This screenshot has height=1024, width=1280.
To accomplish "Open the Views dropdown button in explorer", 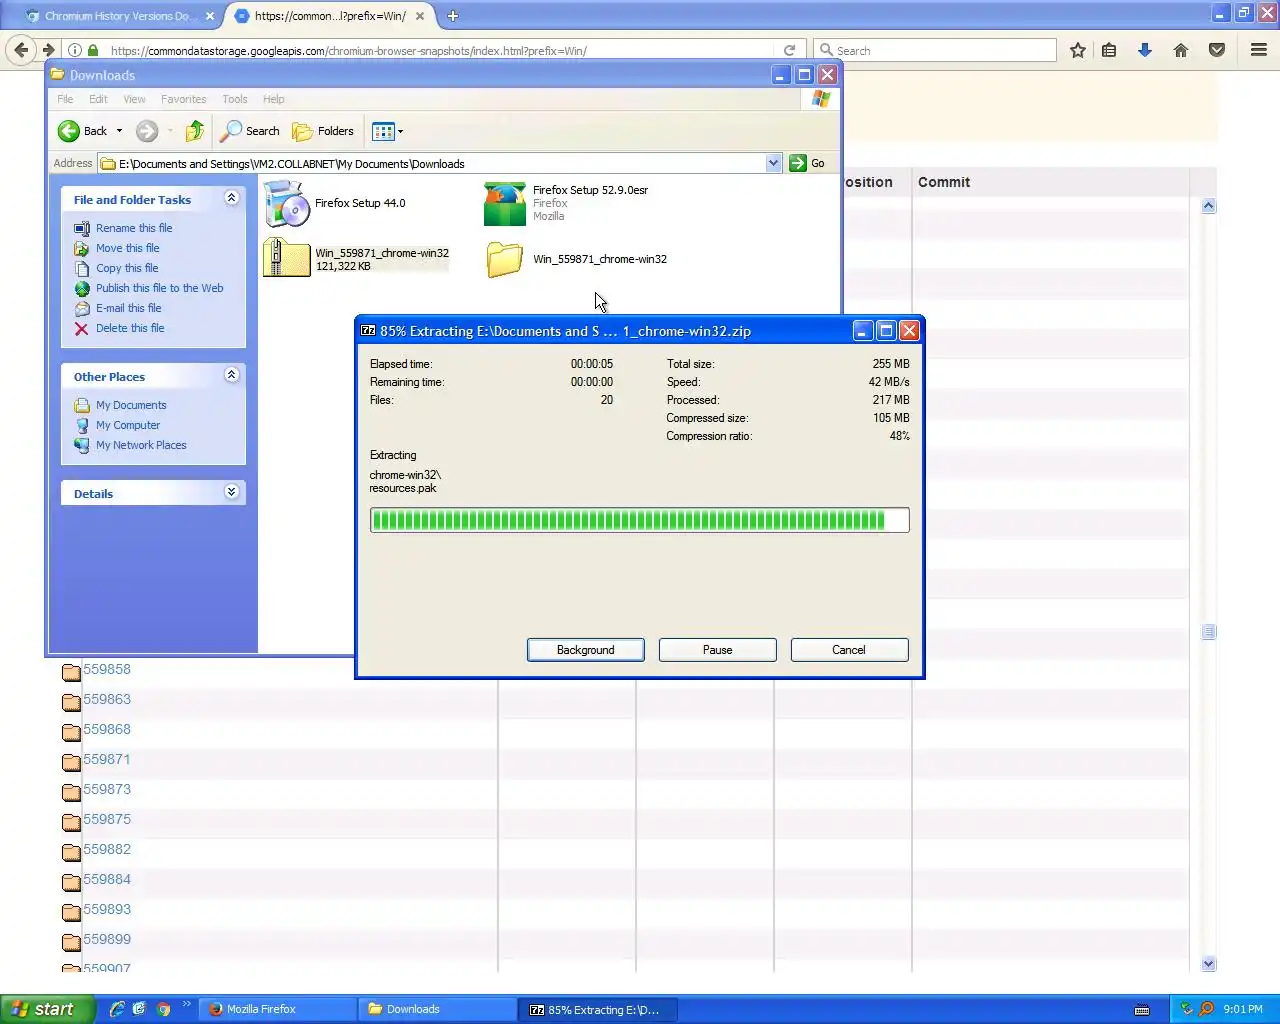I will 387,131.
